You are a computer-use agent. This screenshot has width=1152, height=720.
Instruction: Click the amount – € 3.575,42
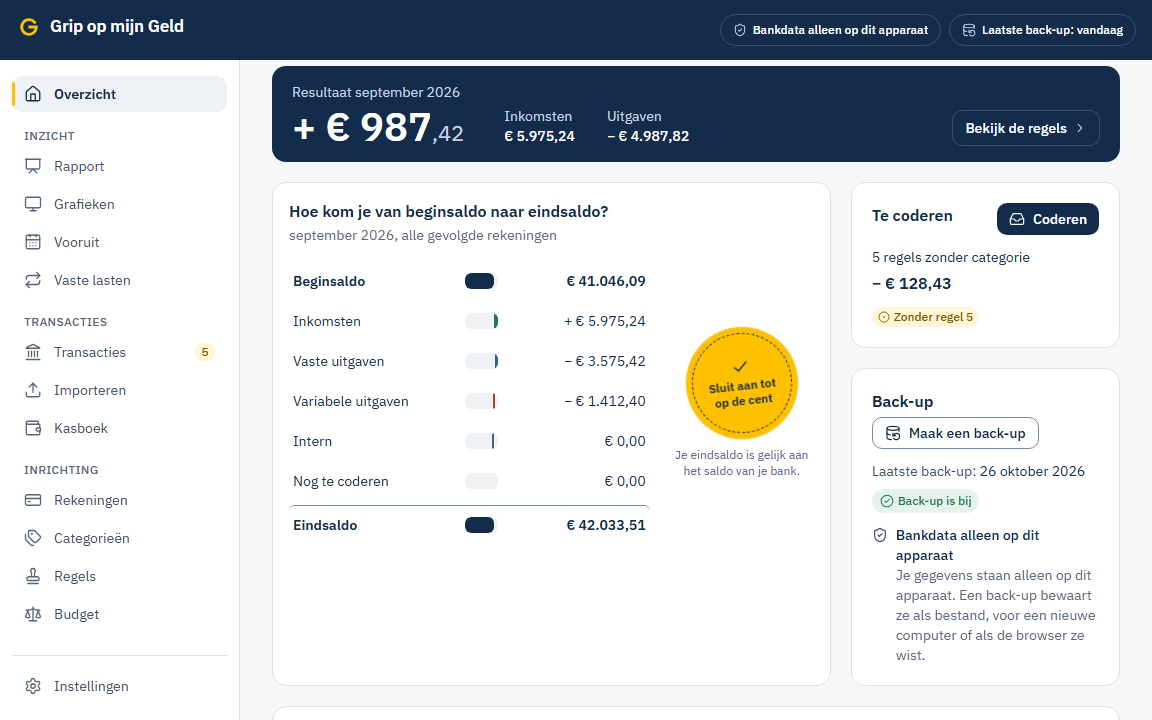point(605,361)
